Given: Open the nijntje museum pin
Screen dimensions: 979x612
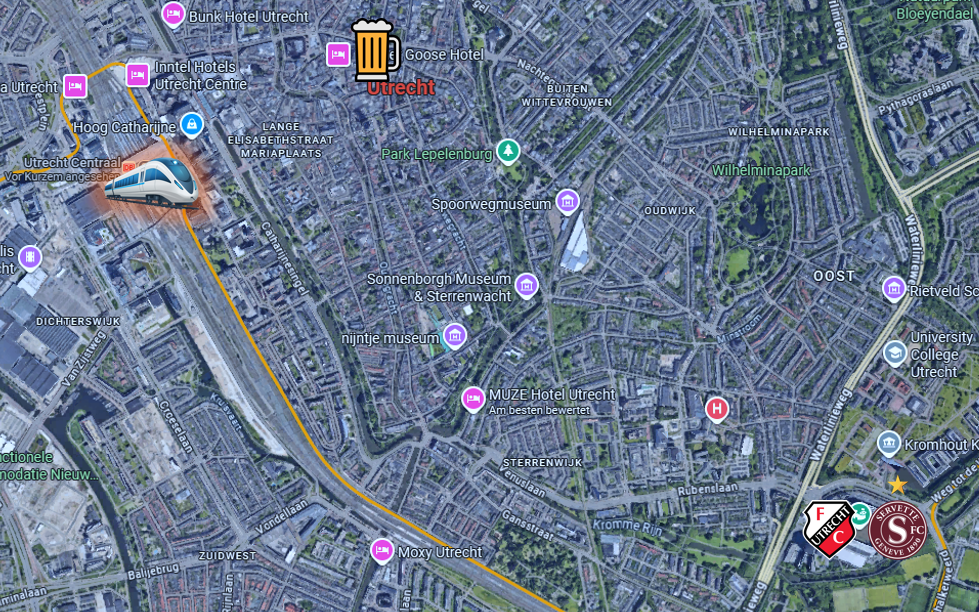Looking at the screenshot, I should pyautogui.click(x=455, y=336).
